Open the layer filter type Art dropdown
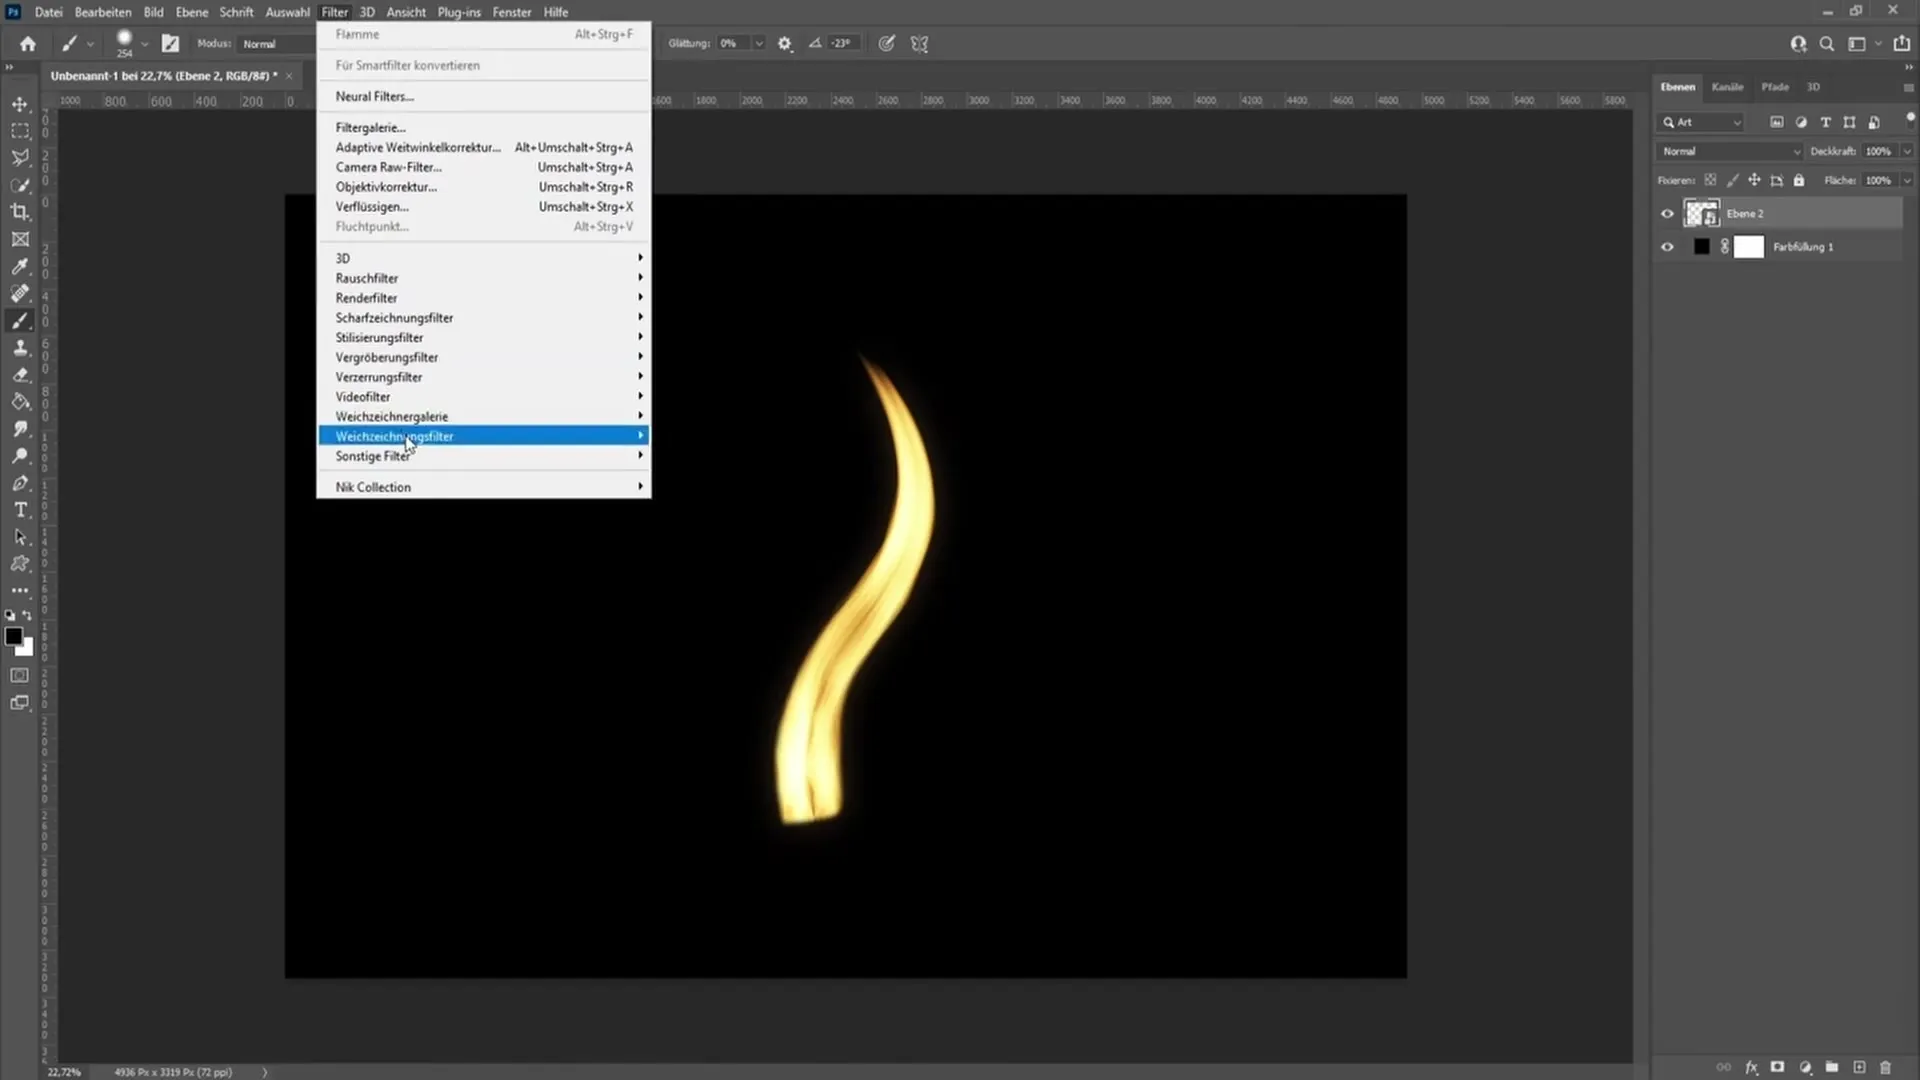 1702,122
